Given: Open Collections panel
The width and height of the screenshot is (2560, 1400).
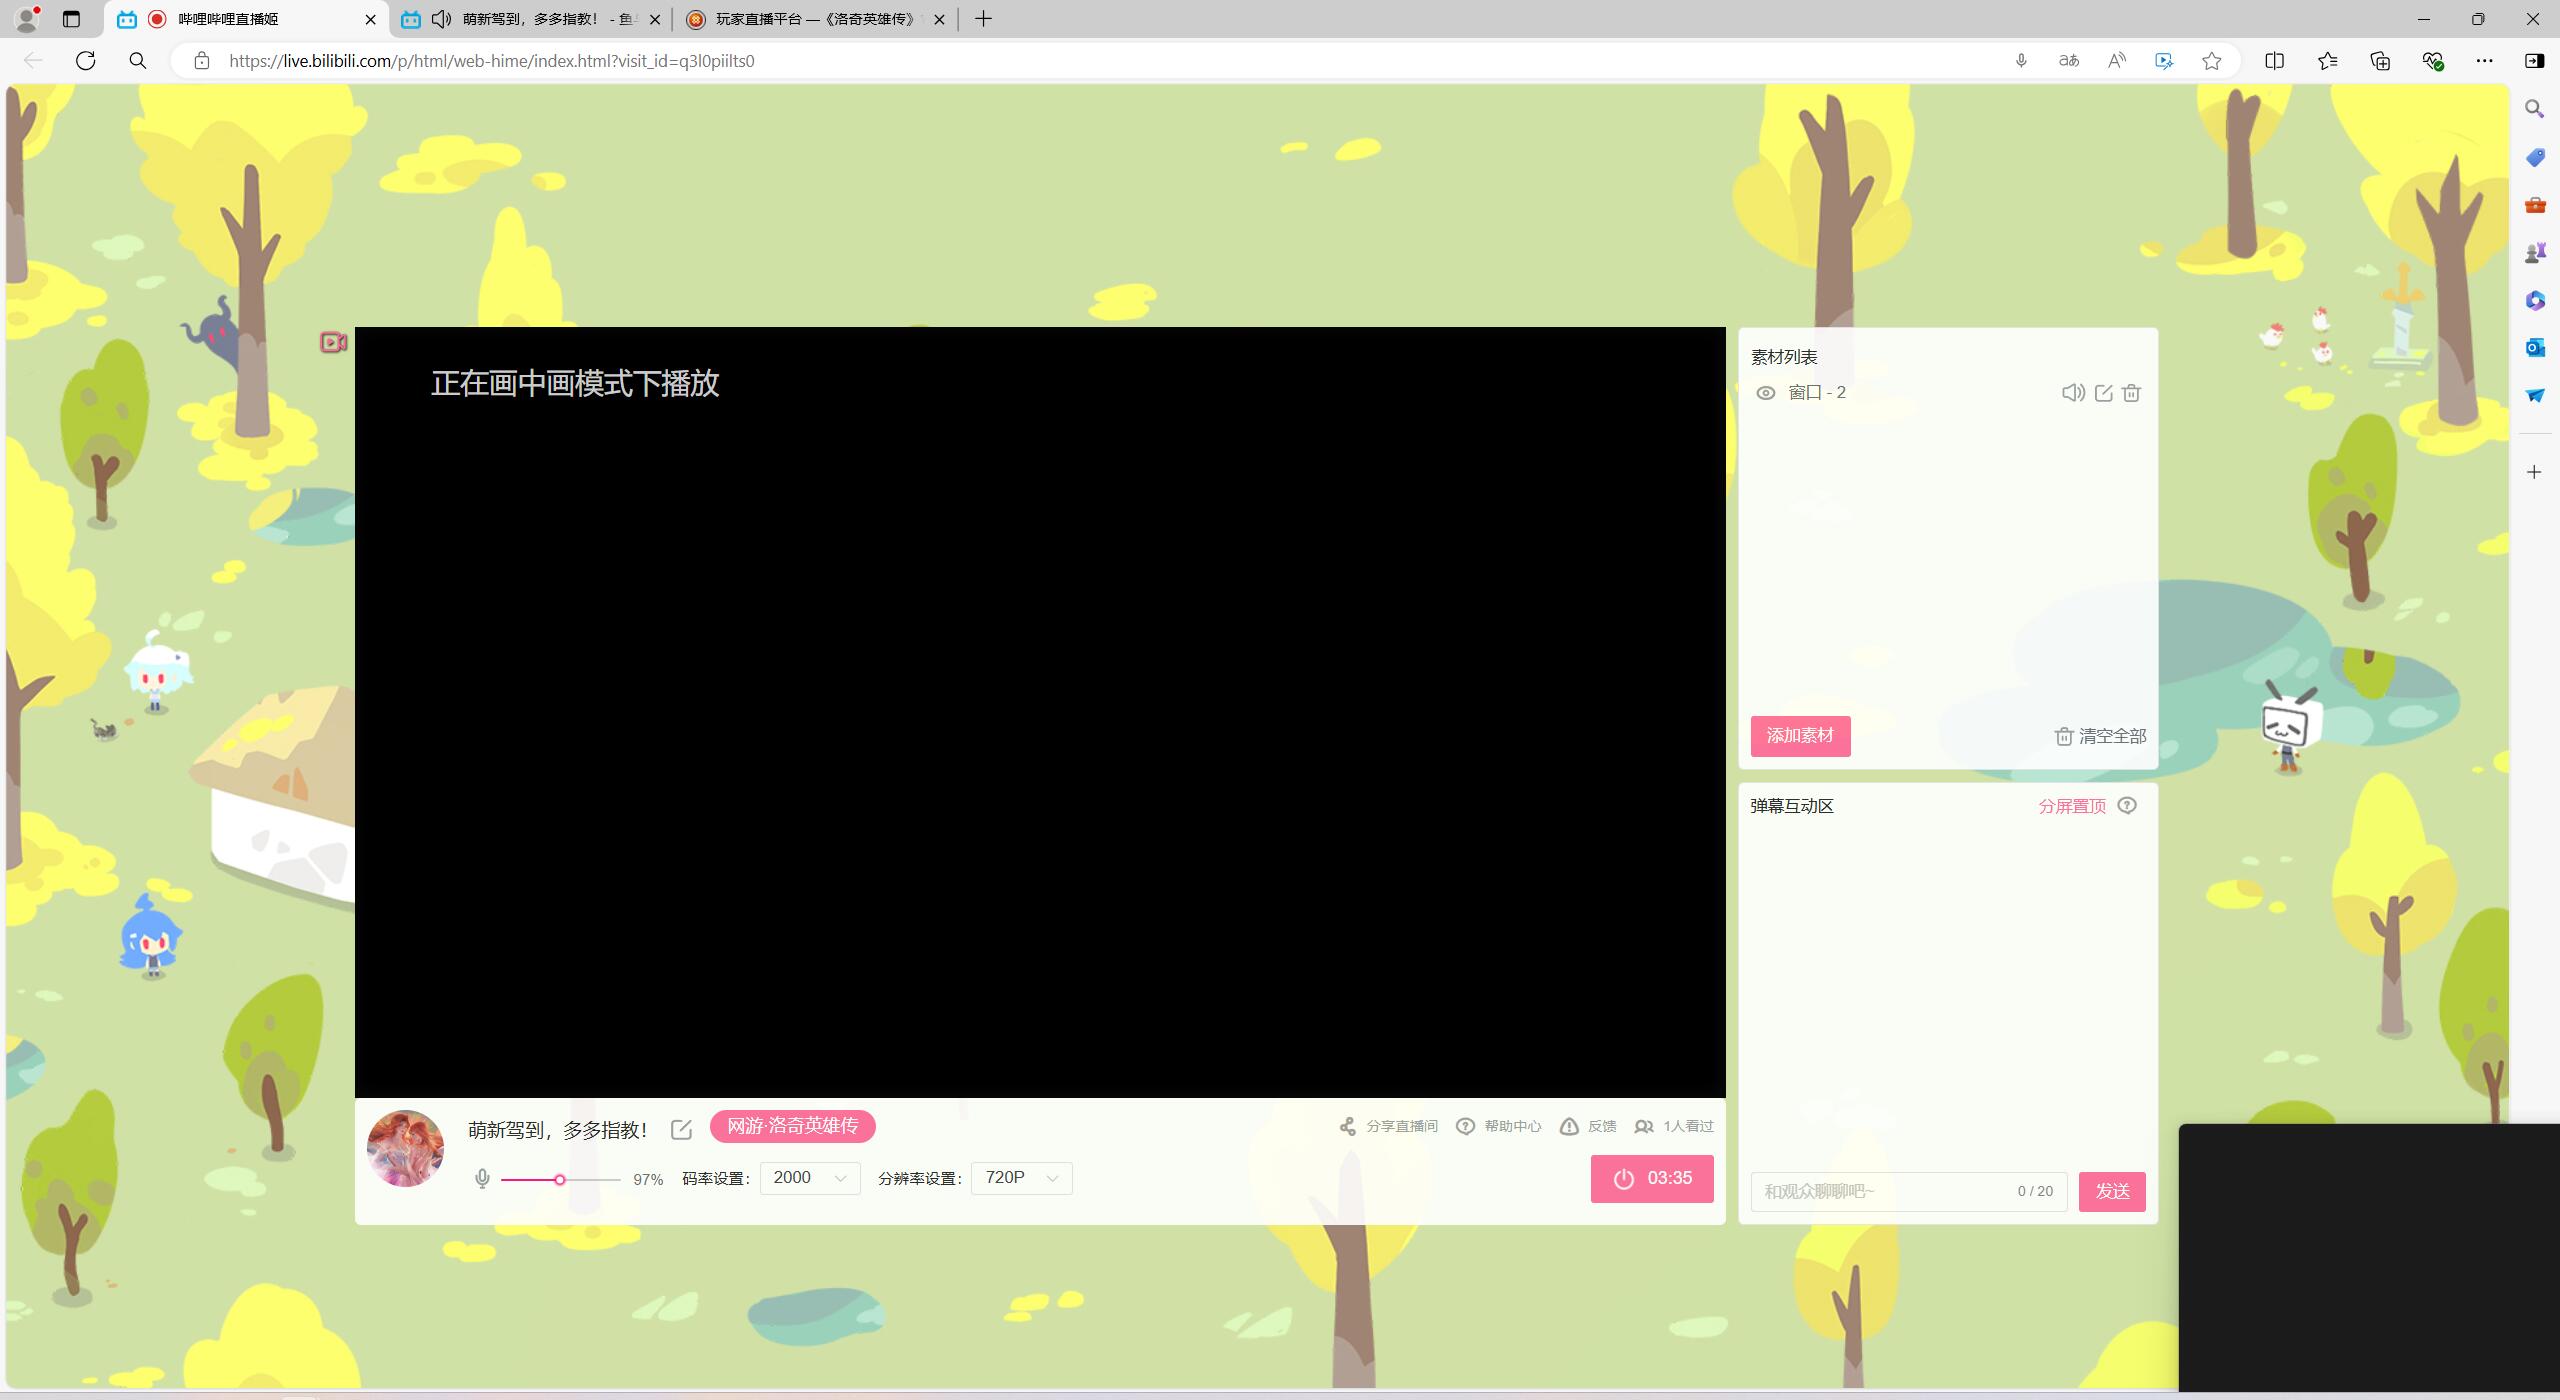Looking at the screenshot, I should pos(2380,61).
